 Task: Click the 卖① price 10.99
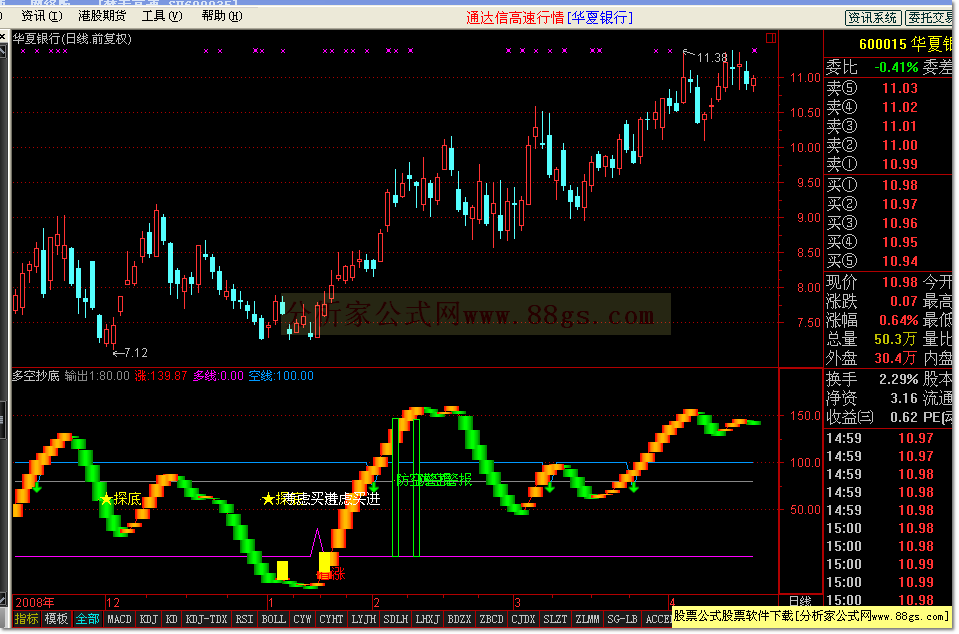tap(899, 164)
